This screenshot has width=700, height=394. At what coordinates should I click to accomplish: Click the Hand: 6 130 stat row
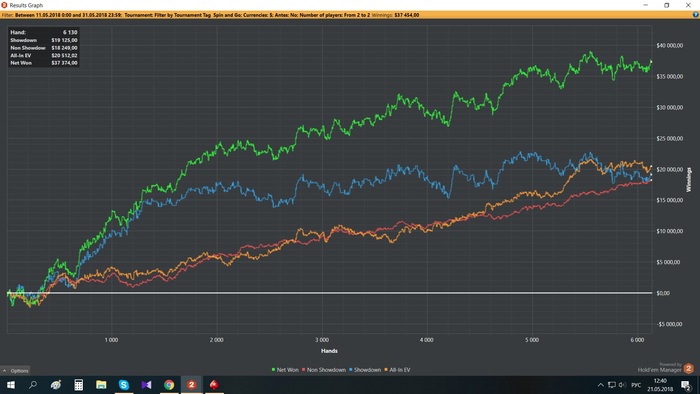pyautogui.click(x=43, y=32)
